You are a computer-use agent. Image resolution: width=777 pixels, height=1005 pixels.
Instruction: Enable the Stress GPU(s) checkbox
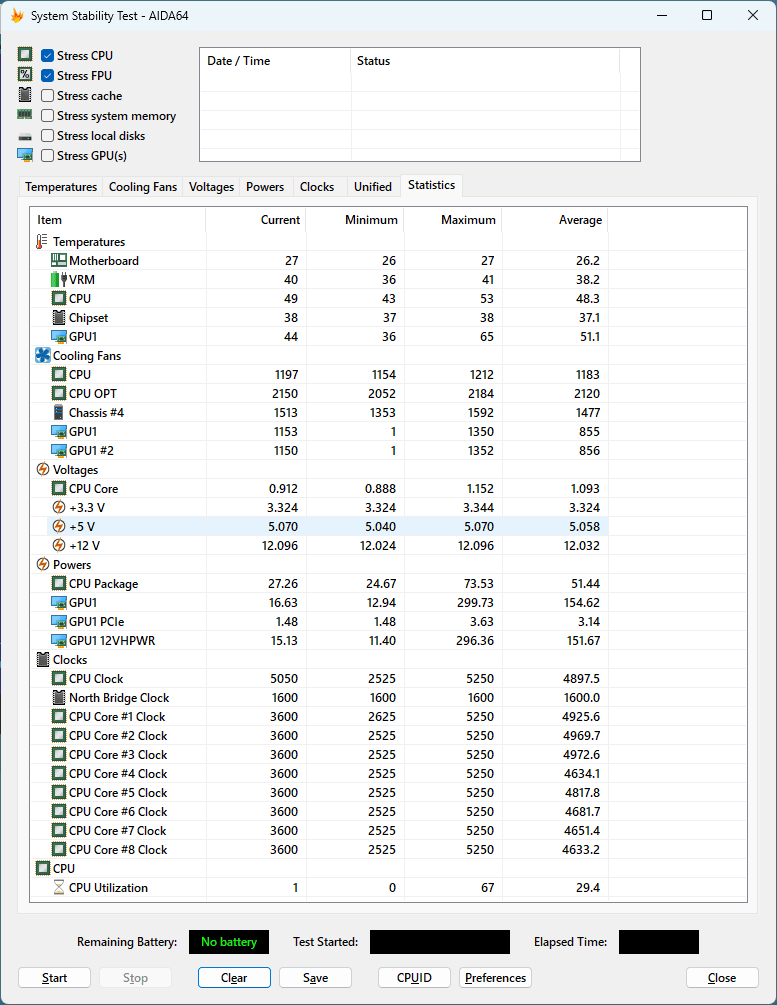coord(47,155)
